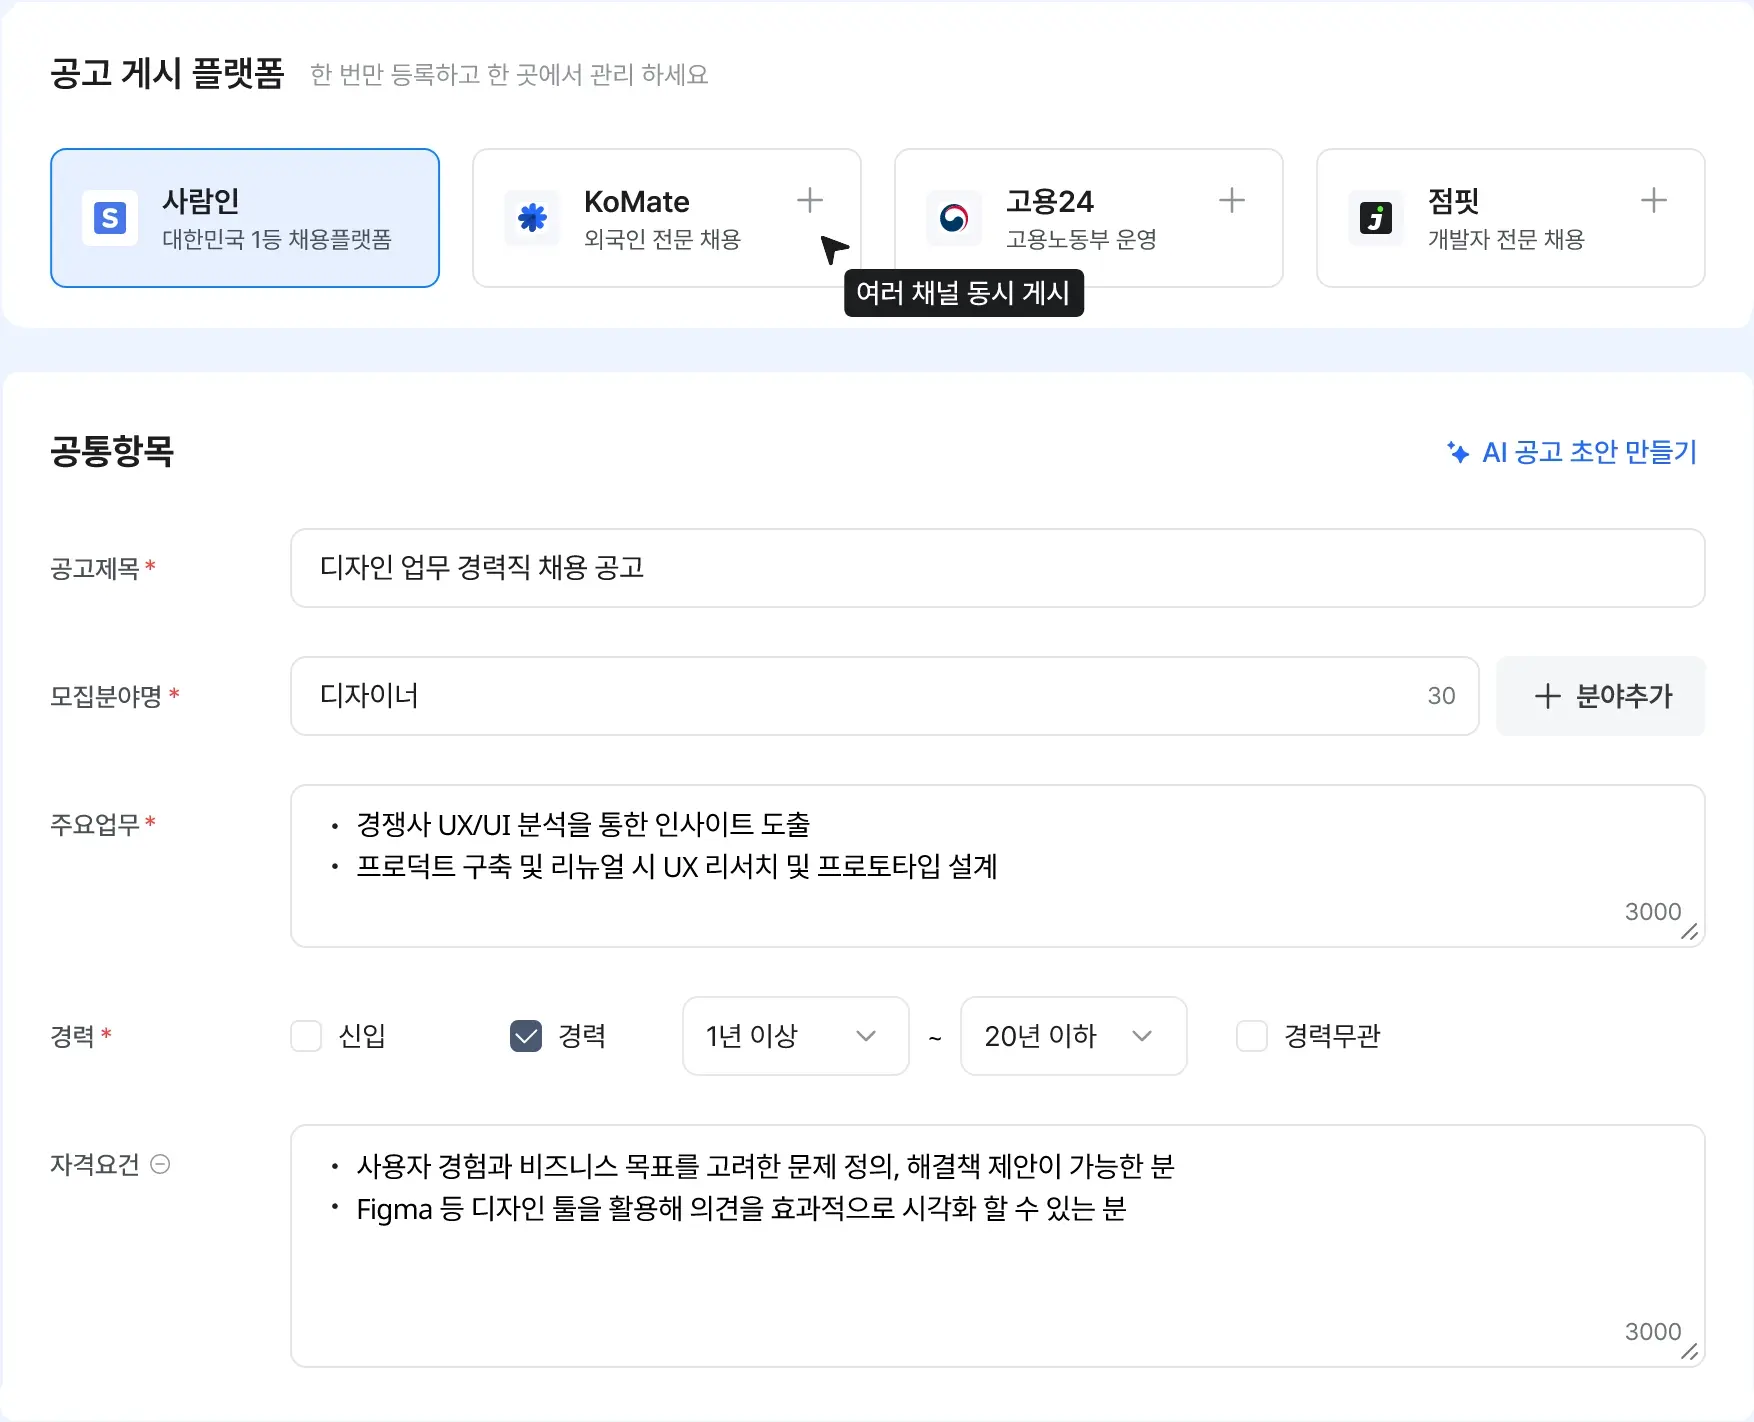Click into the 모집분야명 input field with 디자이너

tap(885, 696)
